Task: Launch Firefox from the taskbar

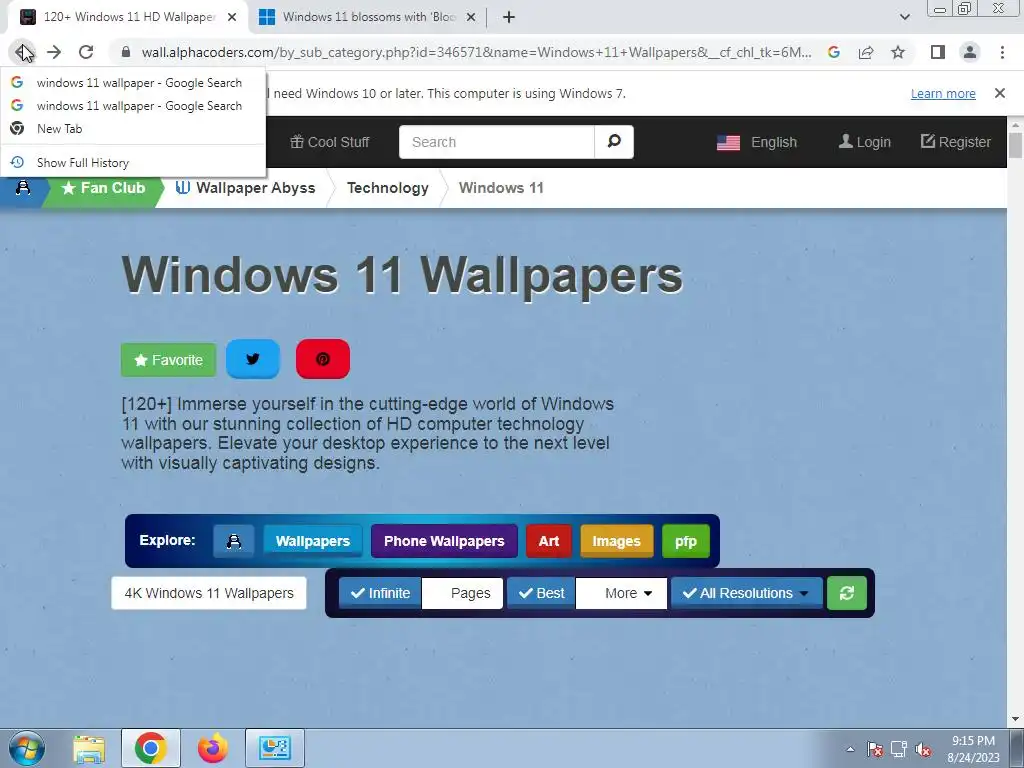Action: tap(213, 748)
